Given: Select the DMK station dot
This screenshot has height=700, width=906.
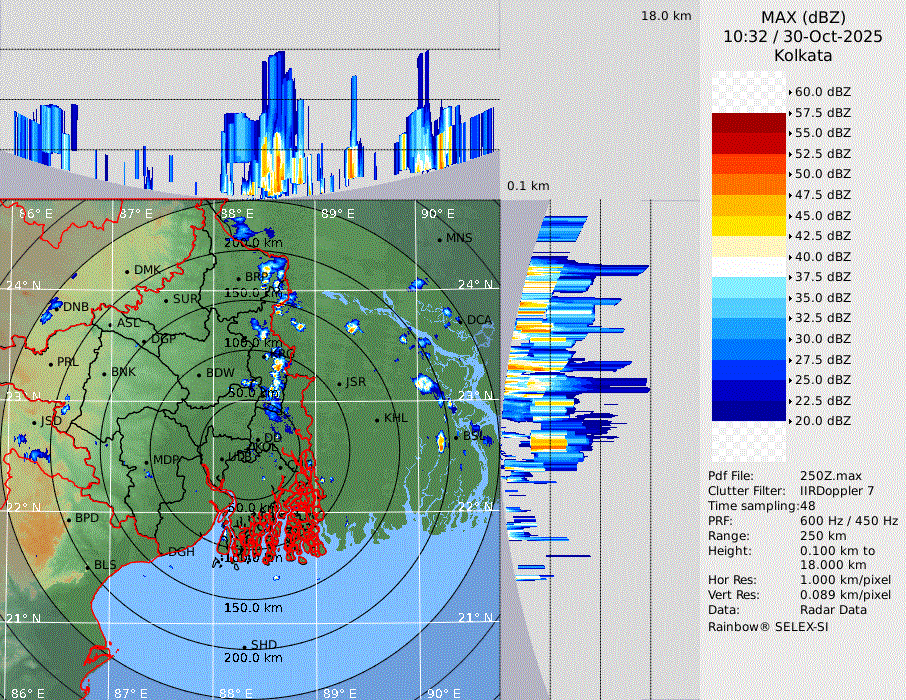Looking at the screenshot, I should (x=127, y=271).
